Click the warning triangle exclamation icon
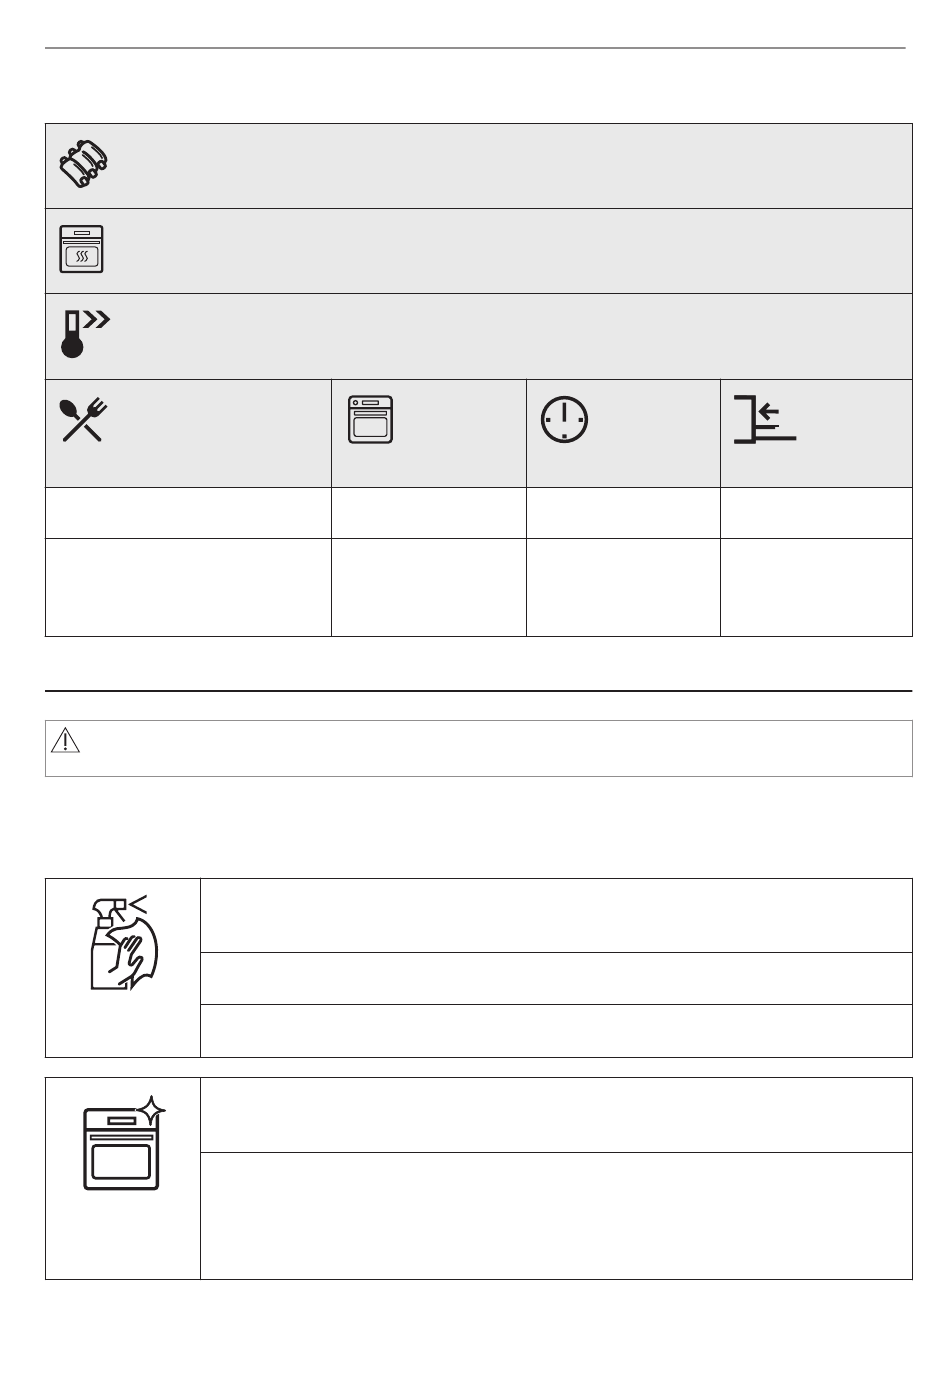 coord(65,741)
